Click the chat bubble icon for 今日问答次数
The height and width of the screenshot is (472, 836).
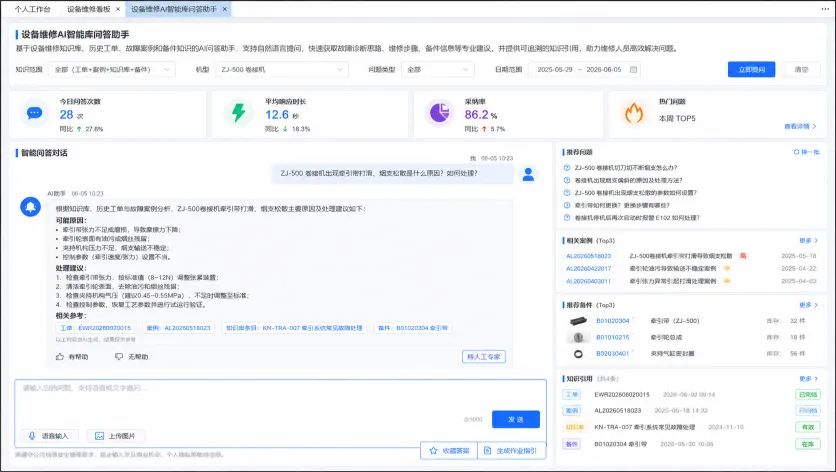point(35,113)
